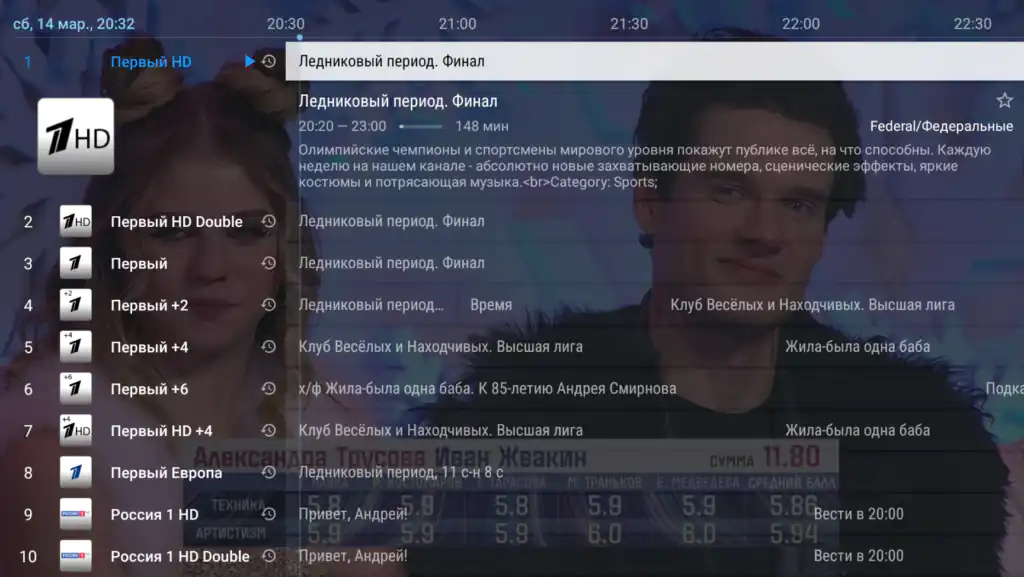Open Ледниковый период. Финал on Первый HD Double
The width and height of the screenshot is (1024, 577).
coord(391,221)
